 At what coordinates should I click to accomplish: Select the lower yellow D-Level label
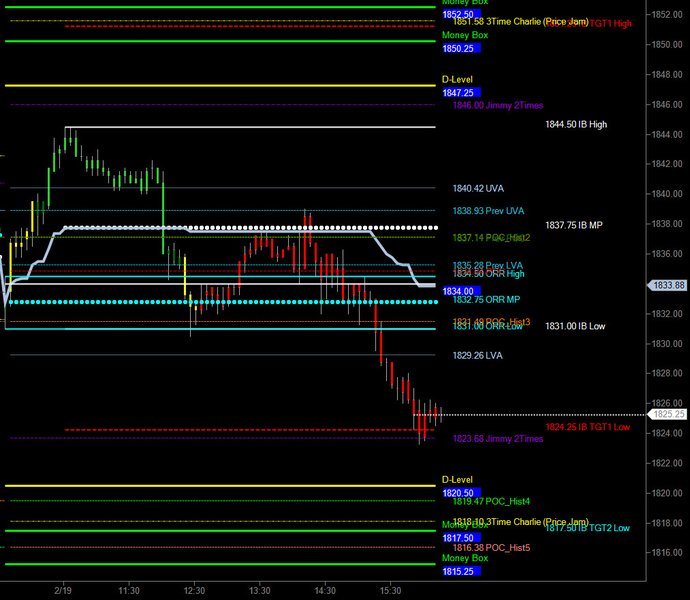(x=457, y=480)
